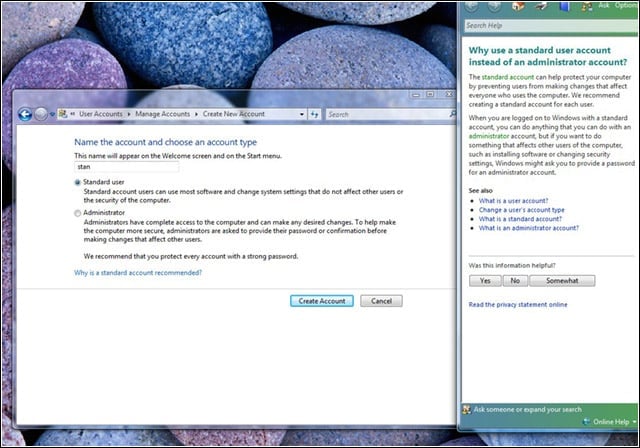Go to Help and Support home icon
This screenshot has width=640, height=448.
coord(518,6)
